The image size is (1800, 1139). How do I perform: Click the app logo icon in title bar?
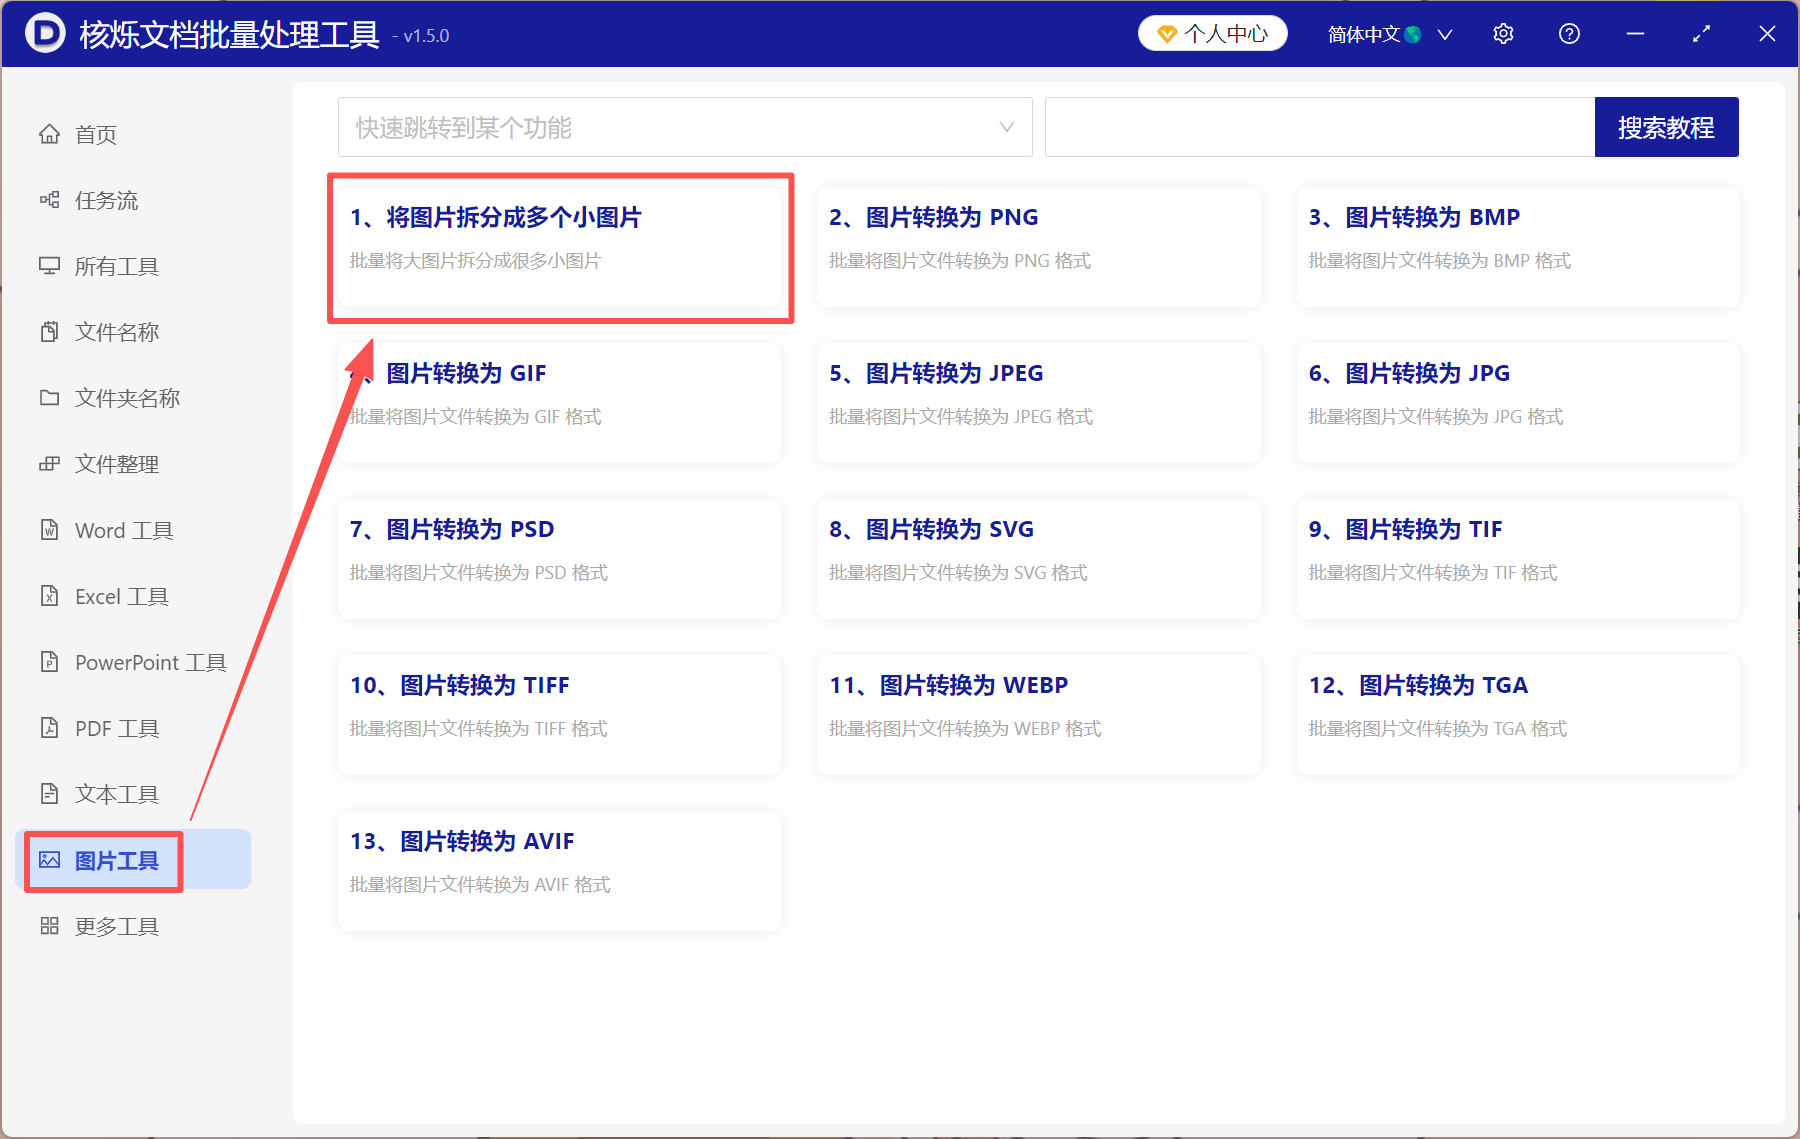pyautogui.click(x=45, y=33)
